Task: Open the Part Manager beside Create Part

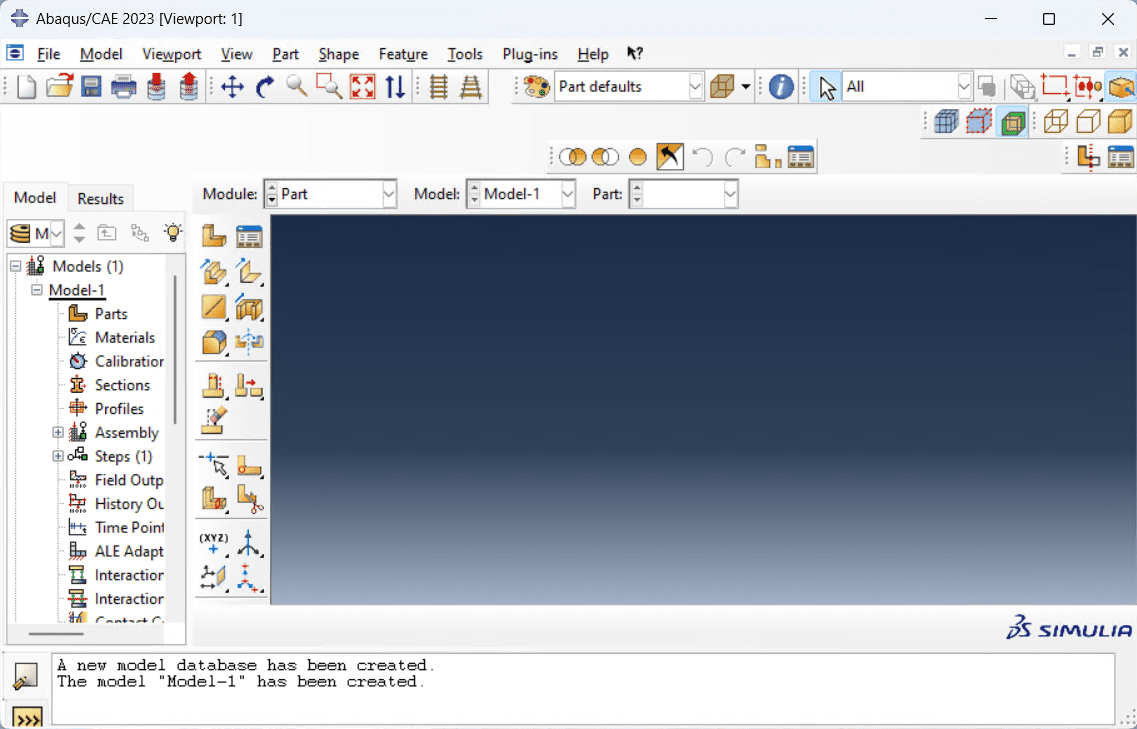Action: [x=249, y=236]
